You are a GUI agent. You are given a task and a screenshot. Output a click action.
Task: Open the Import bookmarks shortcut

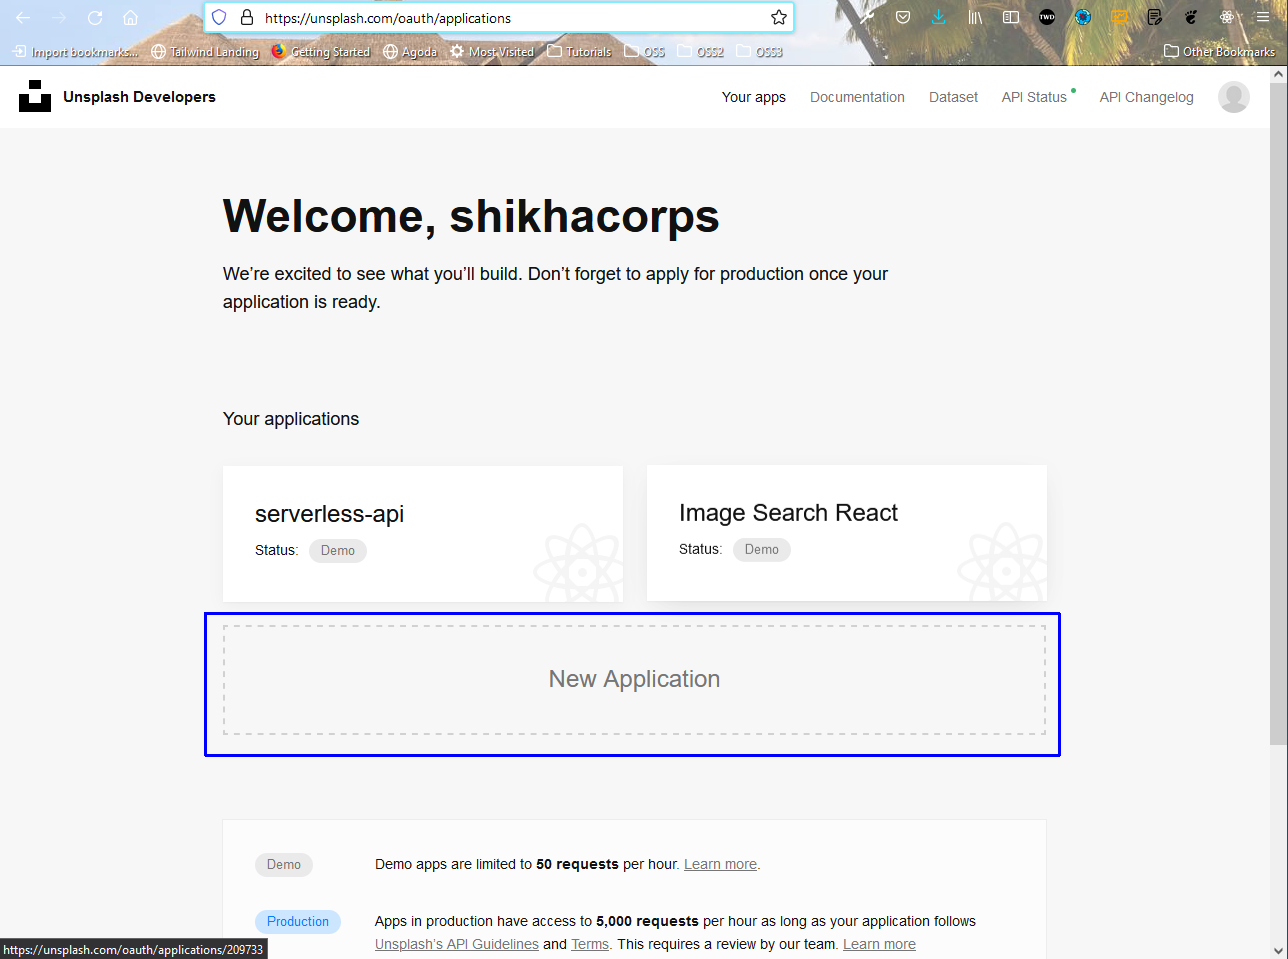coord(75,52)
